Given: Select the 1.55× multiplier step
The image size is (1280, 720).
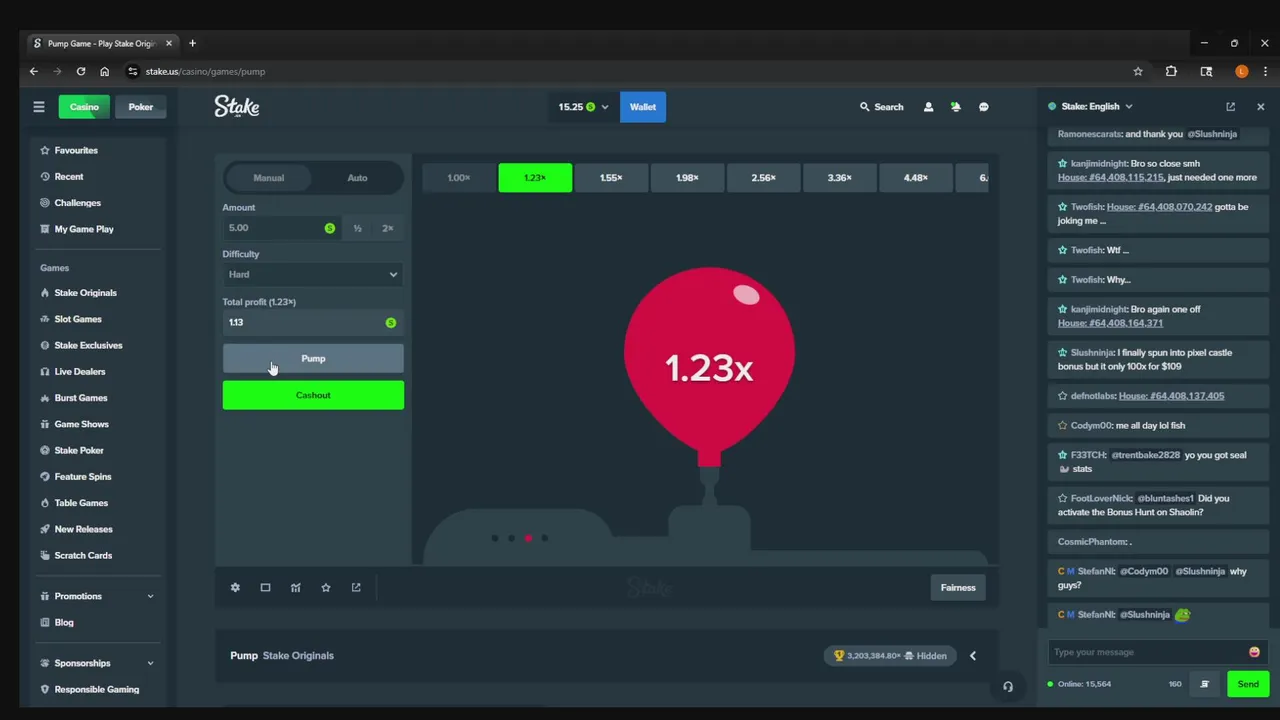Looking at the screenshot, I should pyautogui.click(x=611, y=178).
